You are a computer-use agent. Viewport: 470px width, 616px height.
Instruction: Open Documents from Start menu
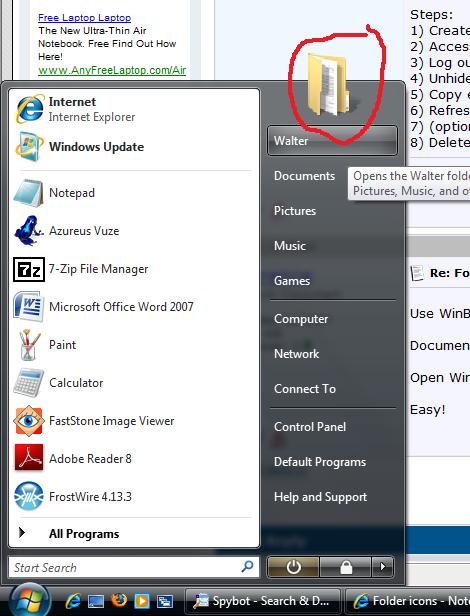(x=305, y=176)
